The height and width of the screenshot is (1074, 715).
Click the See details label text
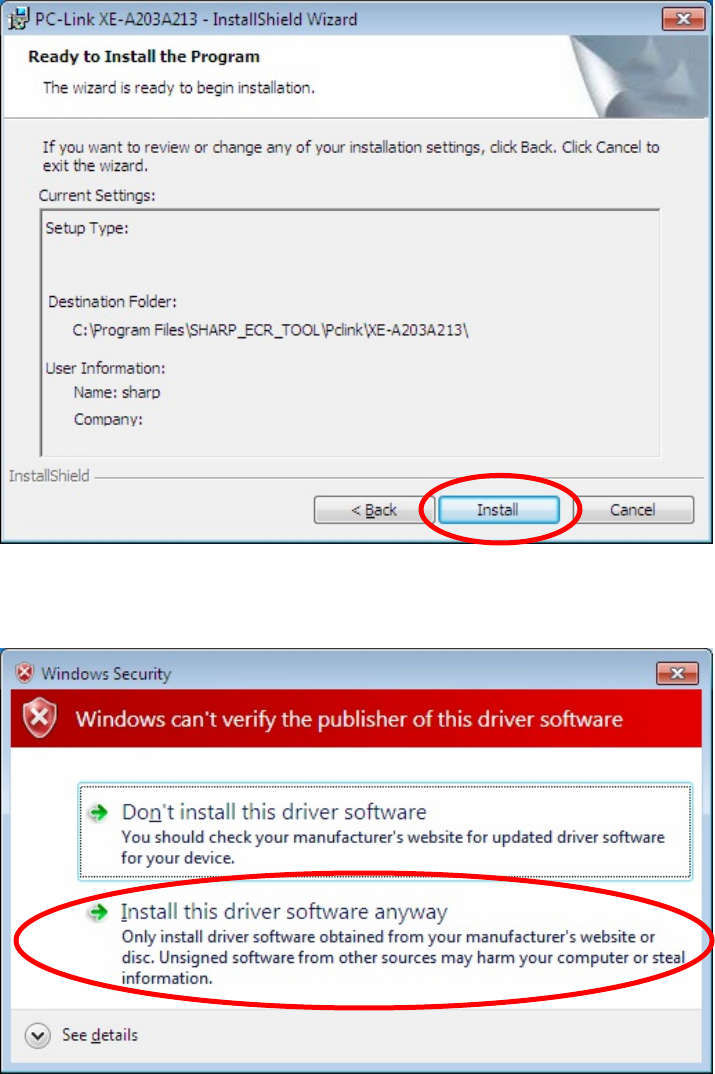click(100, 1035)
